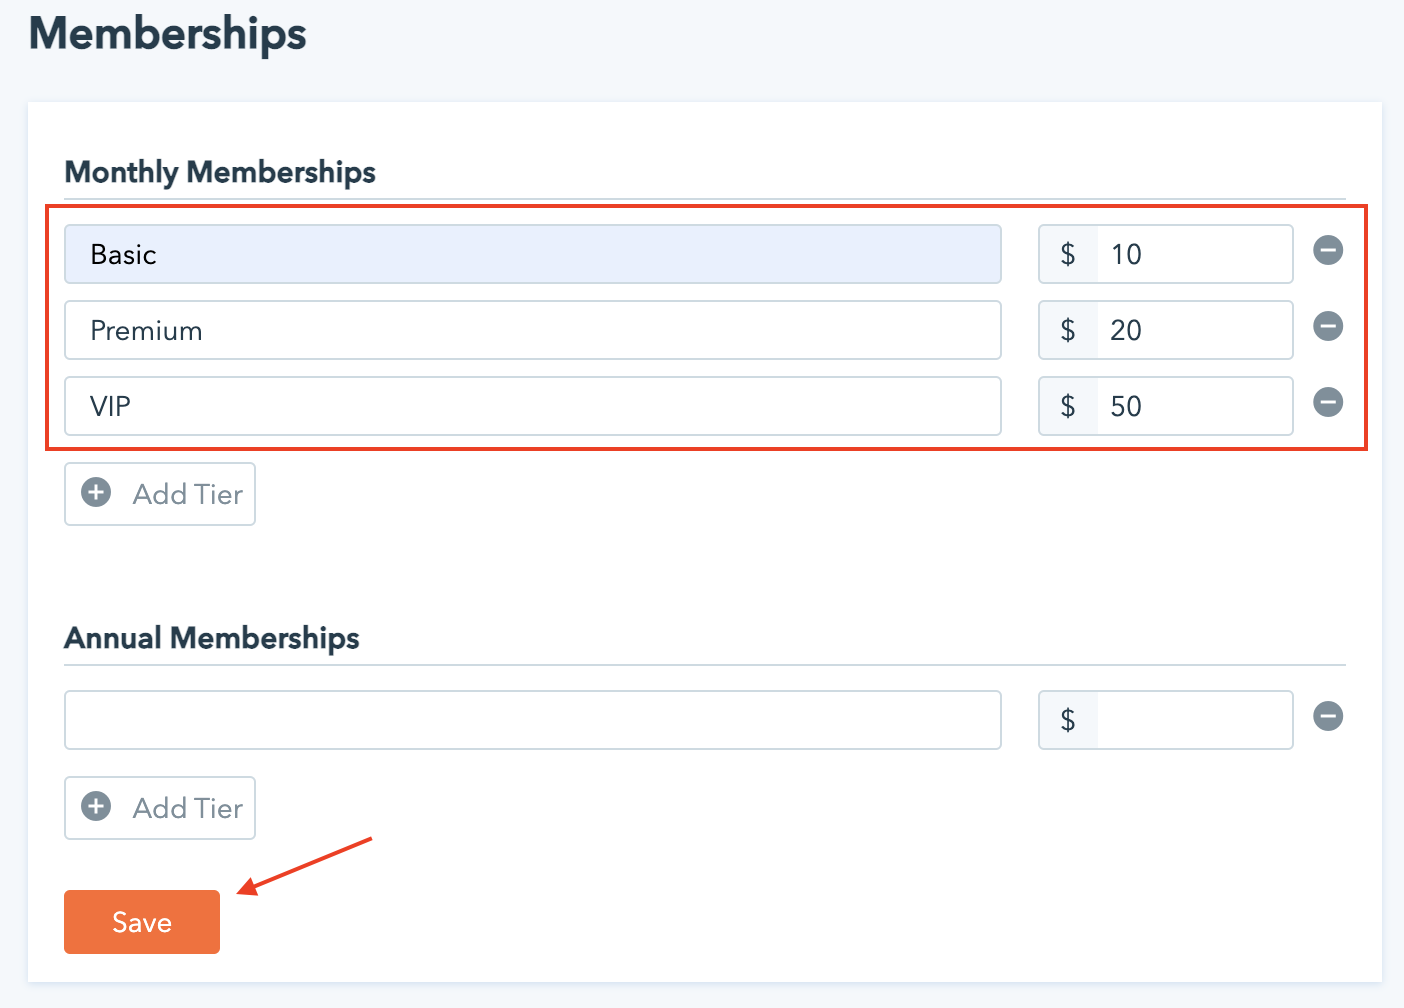Edit the Premium tier name field

pyautogui.click(x=532, y=330)
